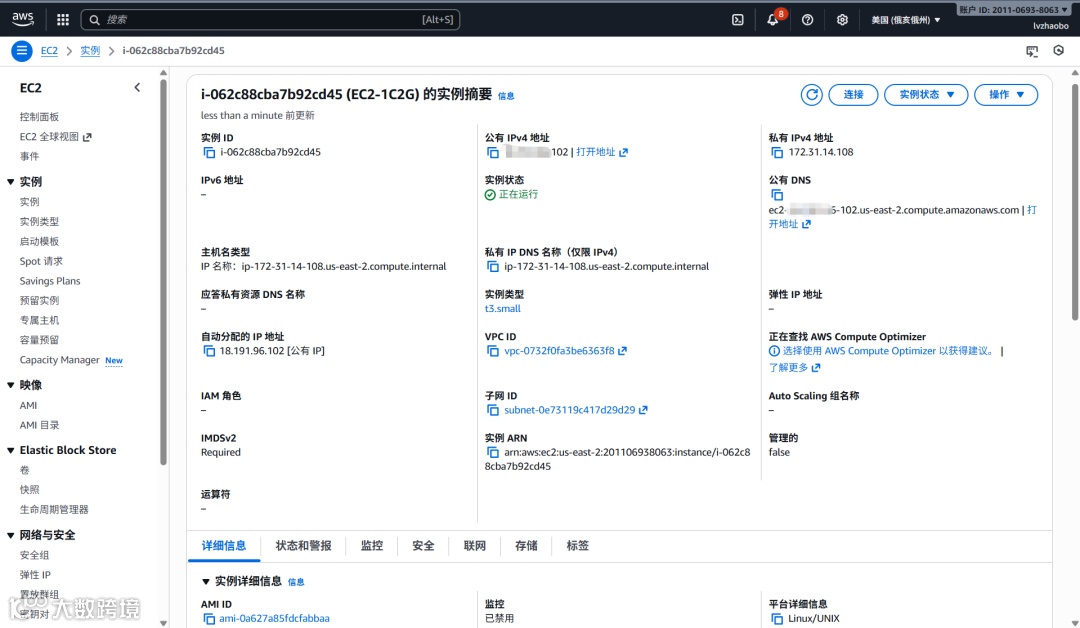This screenshot has height=628, width=1080.
Task: Open the external link icon next to the subnet ID
Action: (x=643, y=410)
